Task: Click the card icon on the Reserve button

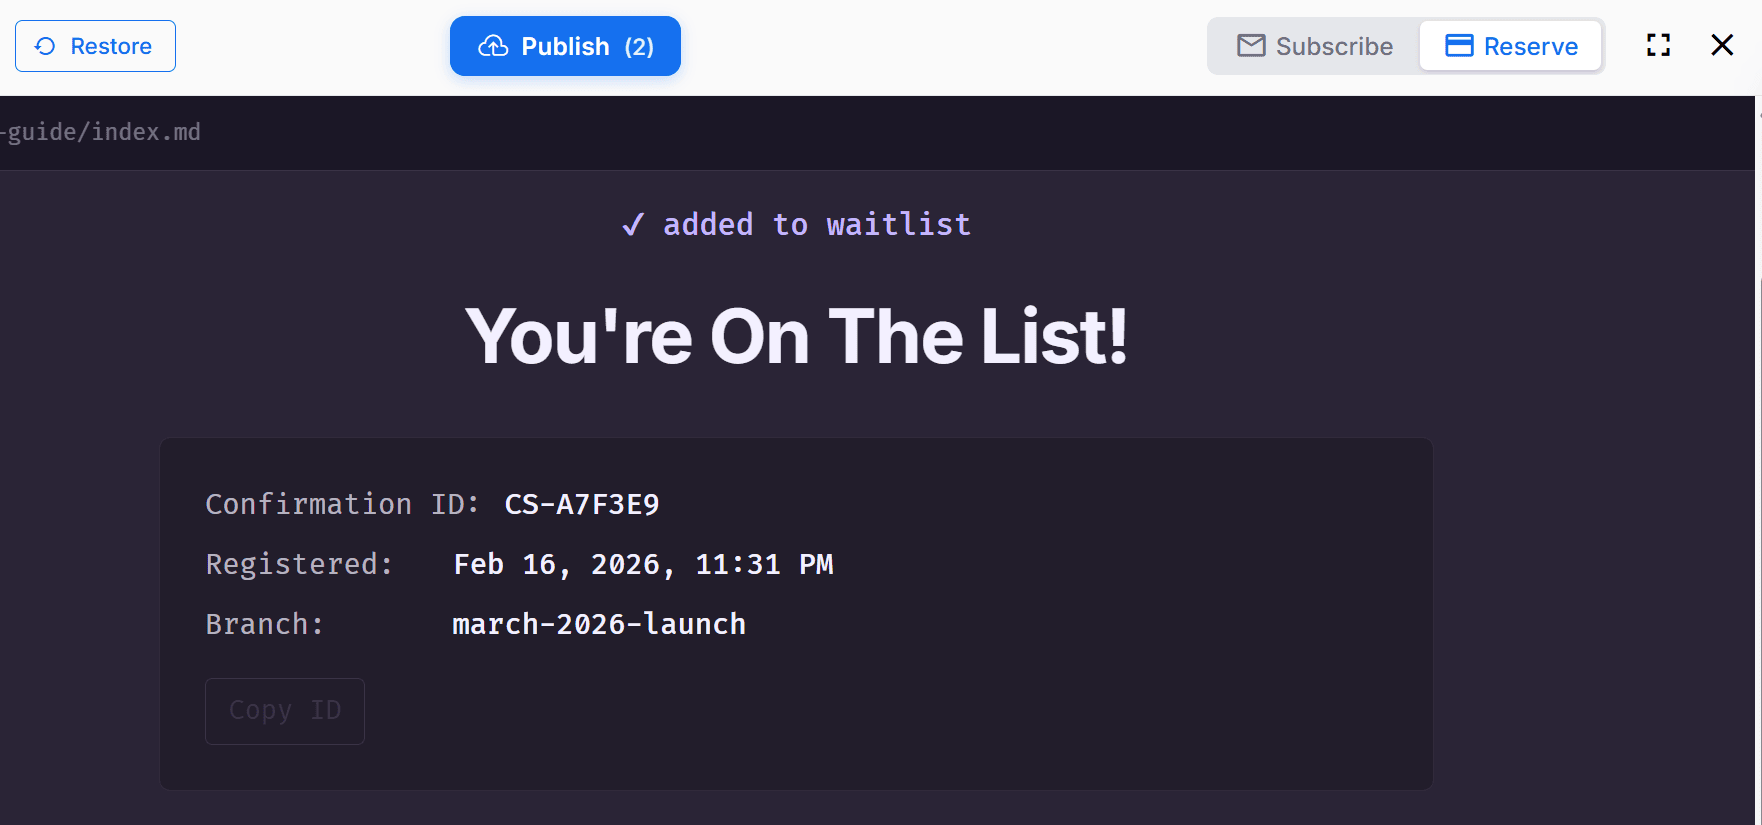Action: (x=1458, y=45)
